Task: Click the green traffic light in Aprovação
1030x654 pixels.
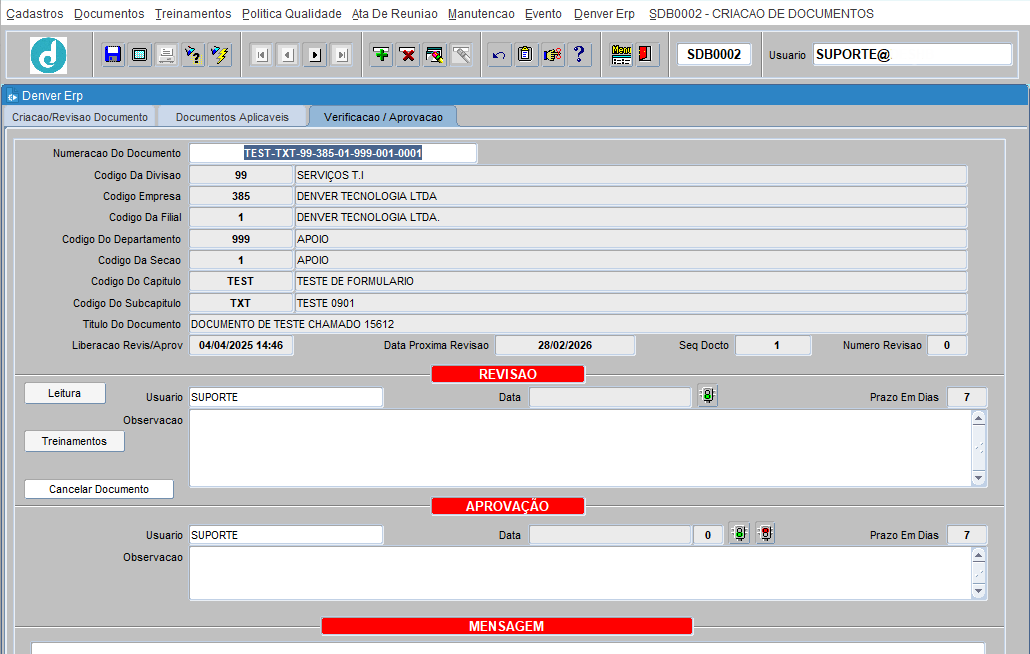Action: click(740, 533)
